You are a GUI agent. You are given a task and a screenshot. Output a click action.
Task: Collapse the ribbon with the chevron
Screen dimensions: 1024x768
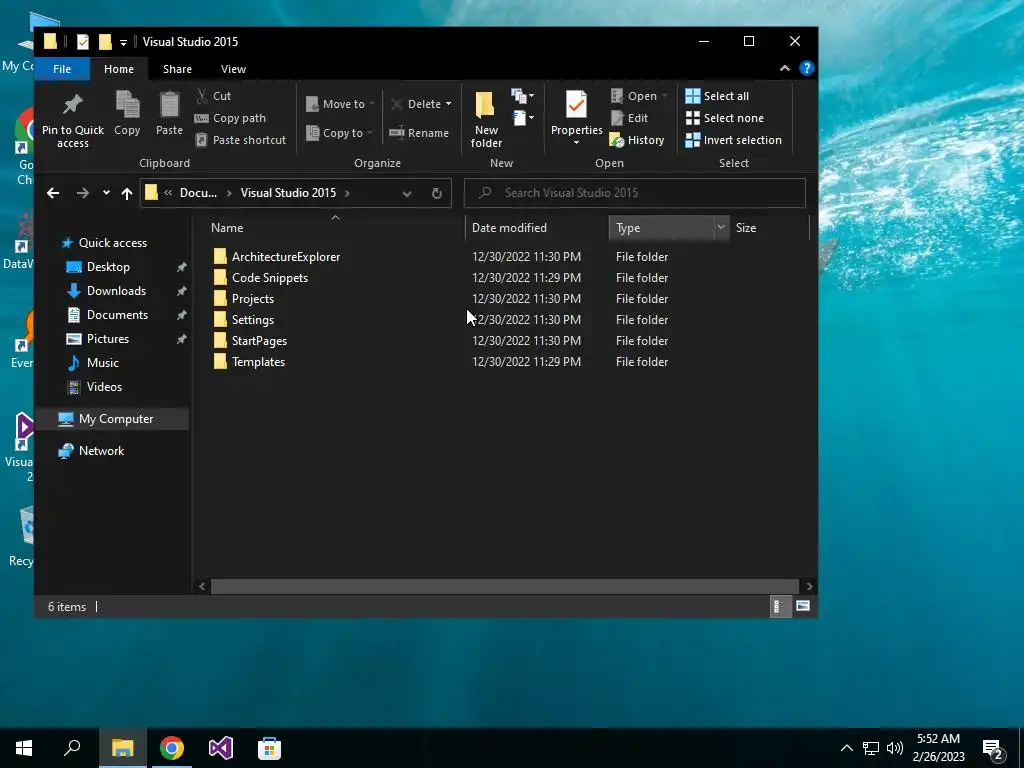pos(785,68)
